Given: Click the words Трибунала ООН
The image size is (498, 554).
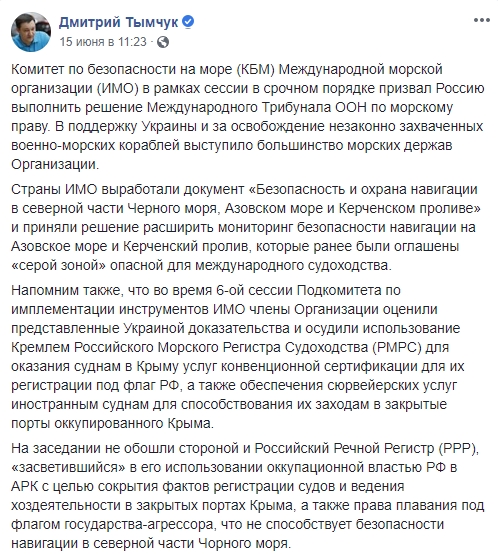Looking at the screenshot, I should tap(315, 107).
